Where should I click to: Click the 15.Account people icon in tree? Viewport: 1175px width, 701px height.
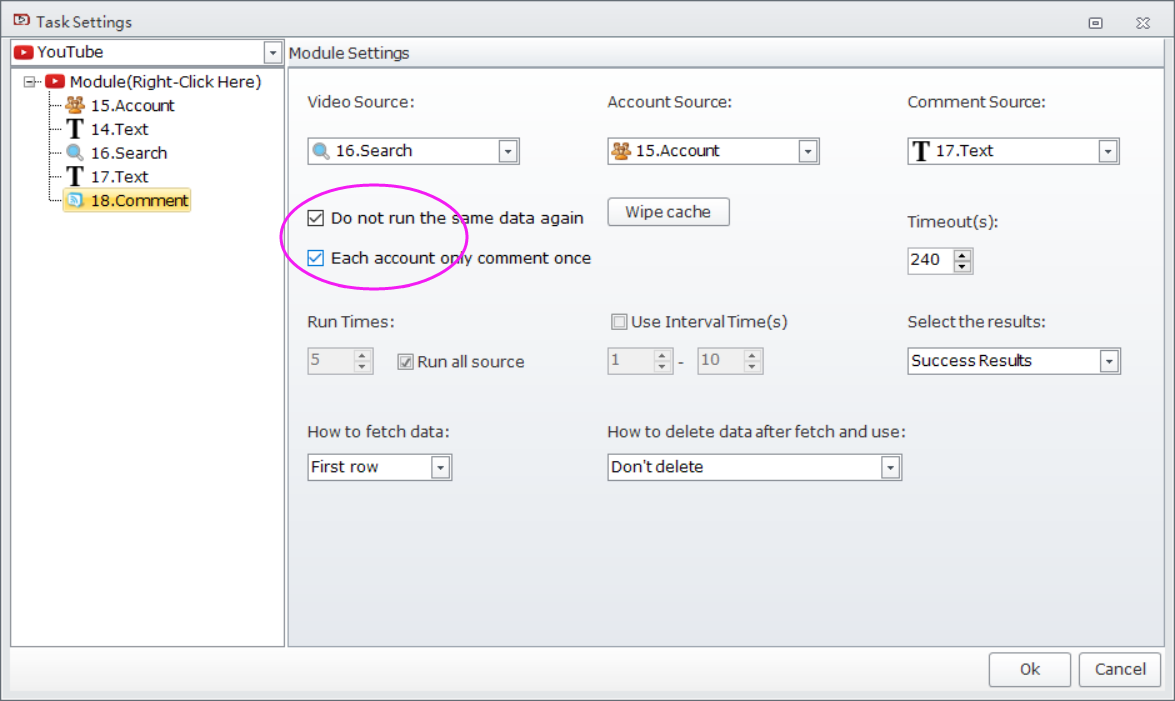point(75,105)
